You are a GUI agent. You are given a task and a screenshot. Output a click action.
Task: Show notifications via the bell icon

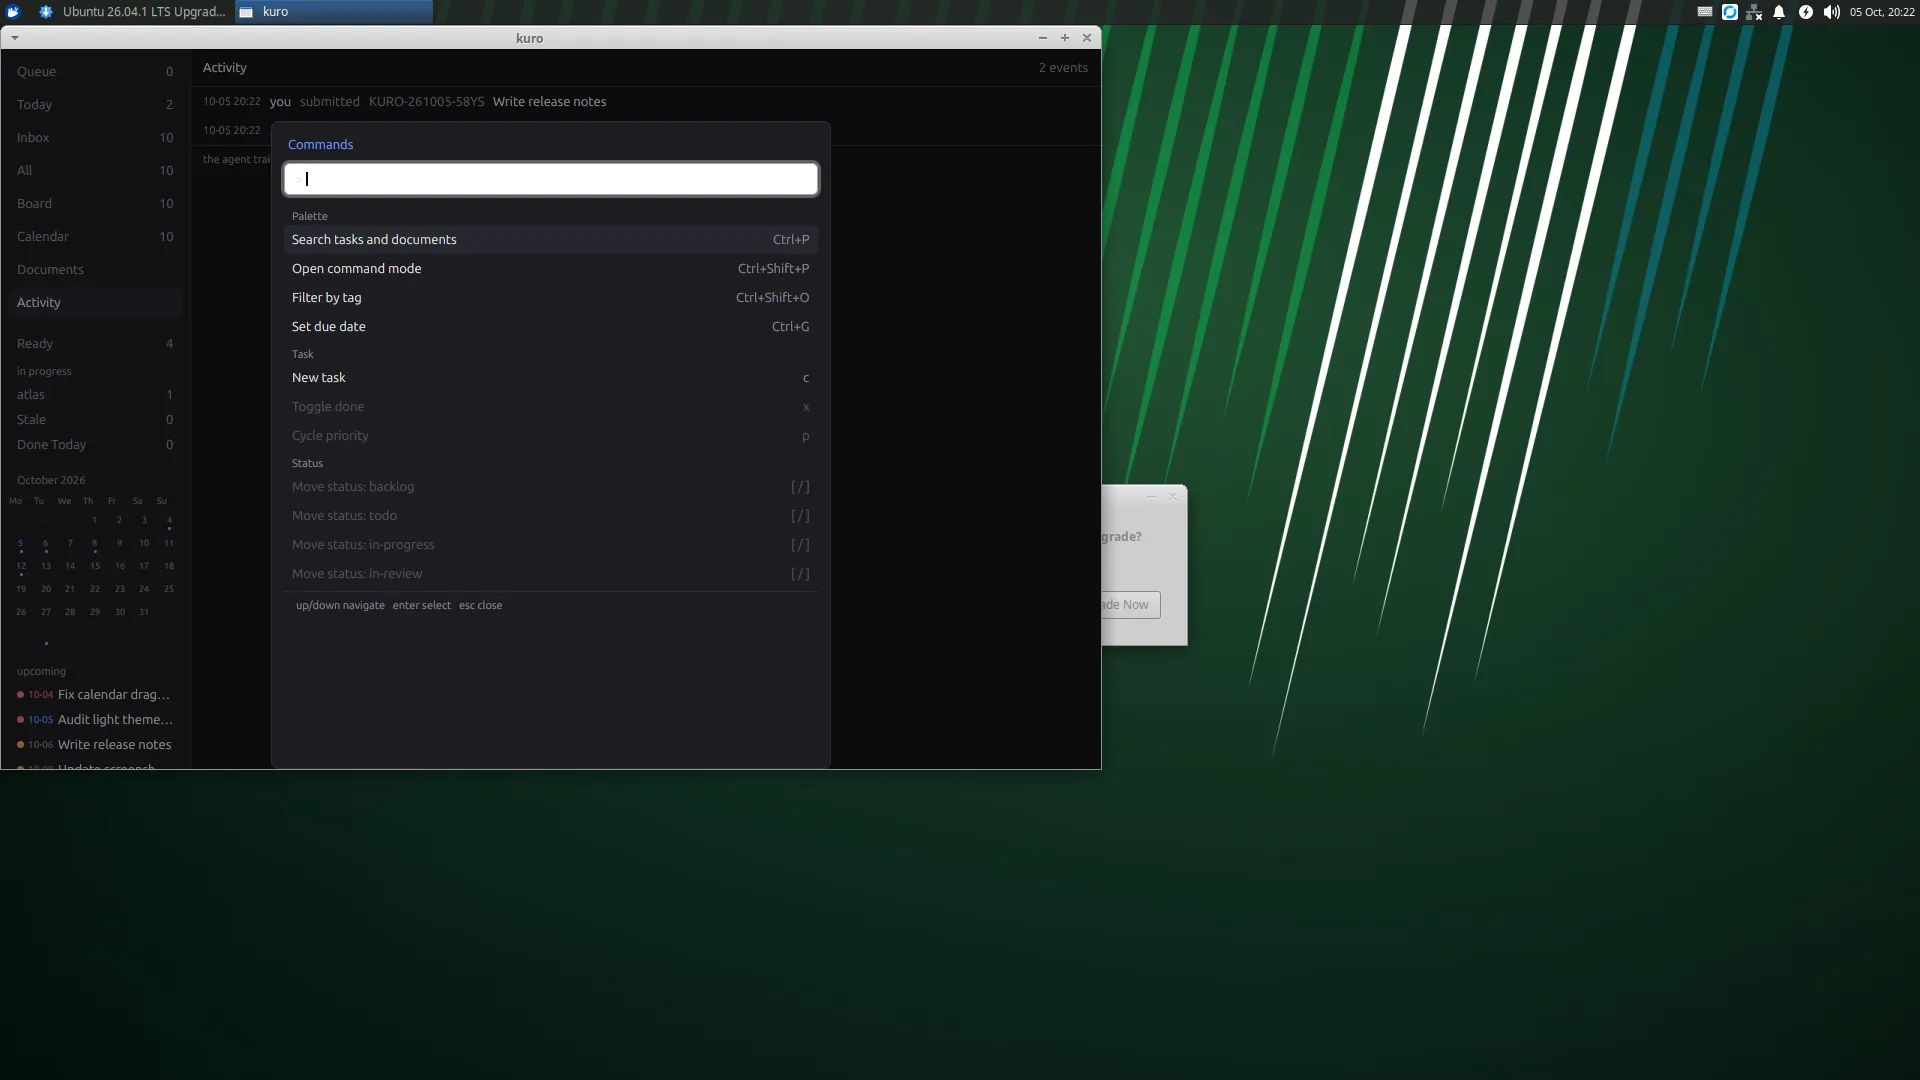(x=1779, y=12)
